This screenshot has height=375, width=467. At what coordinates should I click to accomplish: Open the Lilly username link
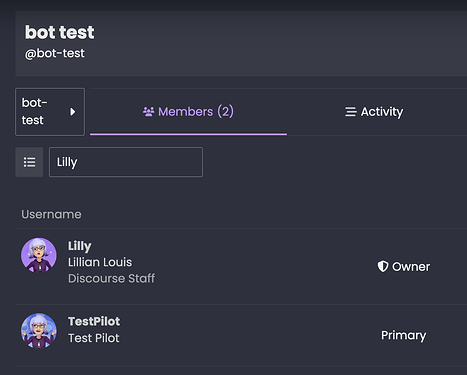pyautogui.click(x=80, y=246)
